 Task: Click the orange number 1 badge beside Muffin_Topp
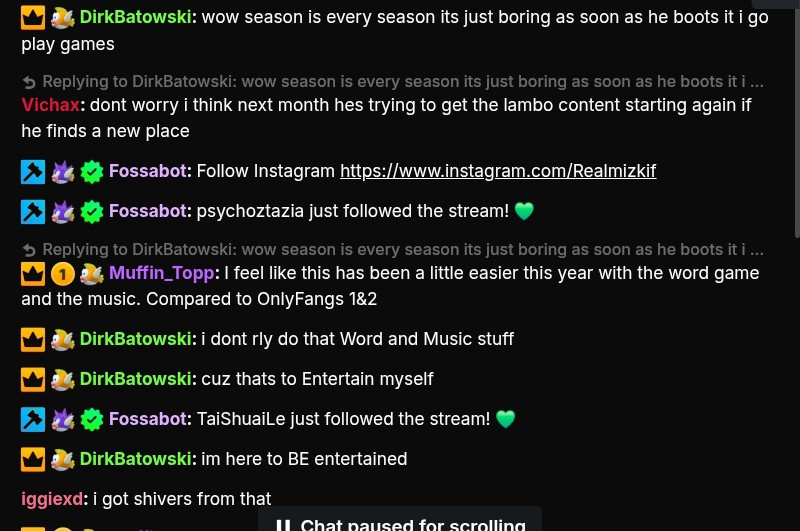63,274
